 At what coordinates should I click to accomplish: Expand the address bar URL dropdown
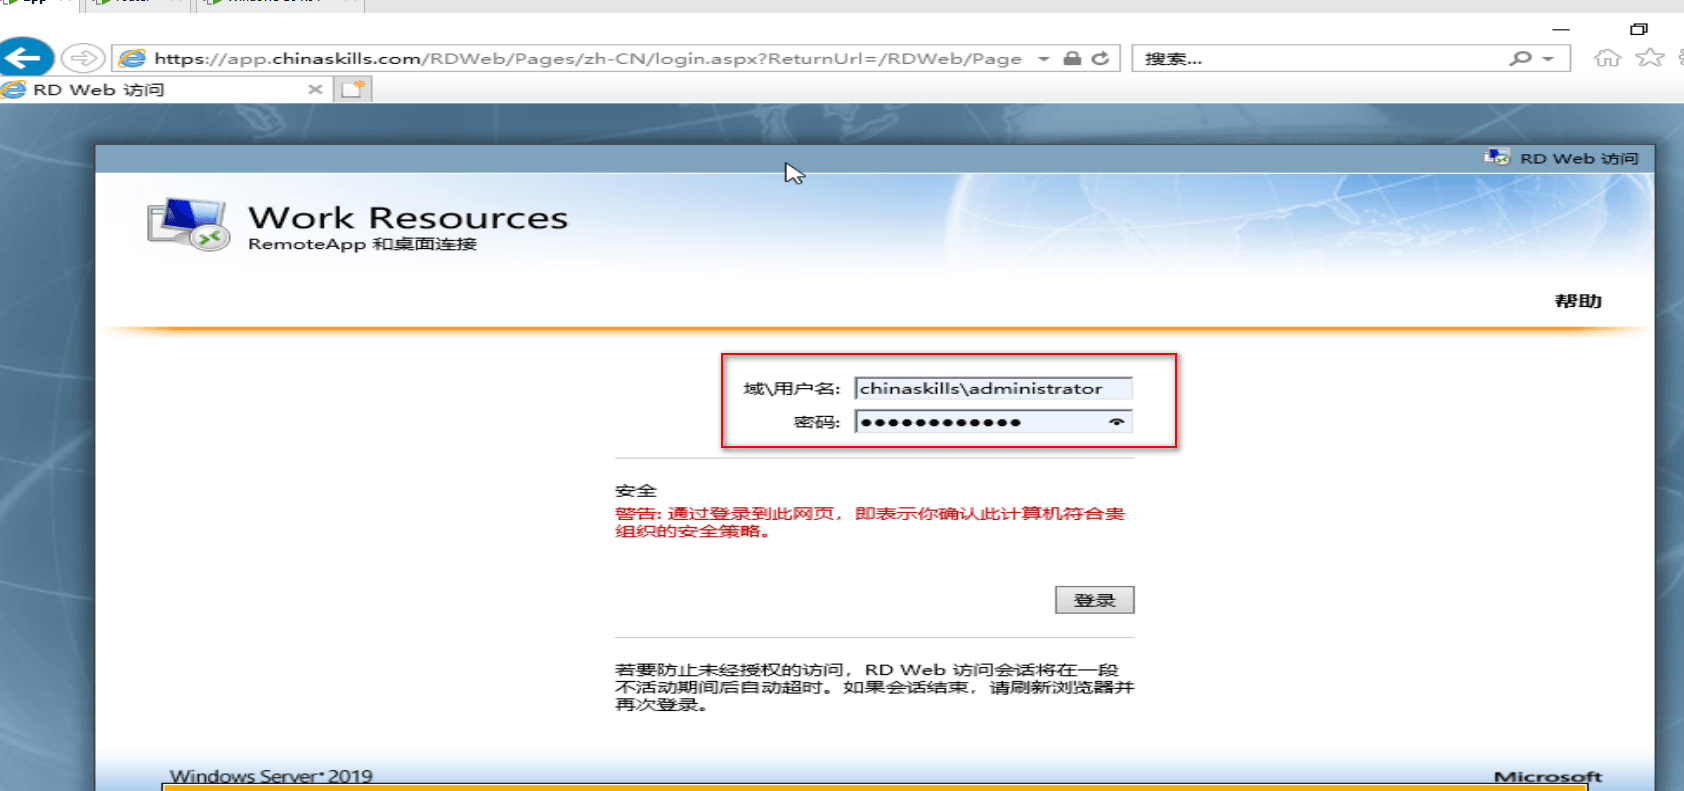pyautogui.click(x=1043, y=58)
